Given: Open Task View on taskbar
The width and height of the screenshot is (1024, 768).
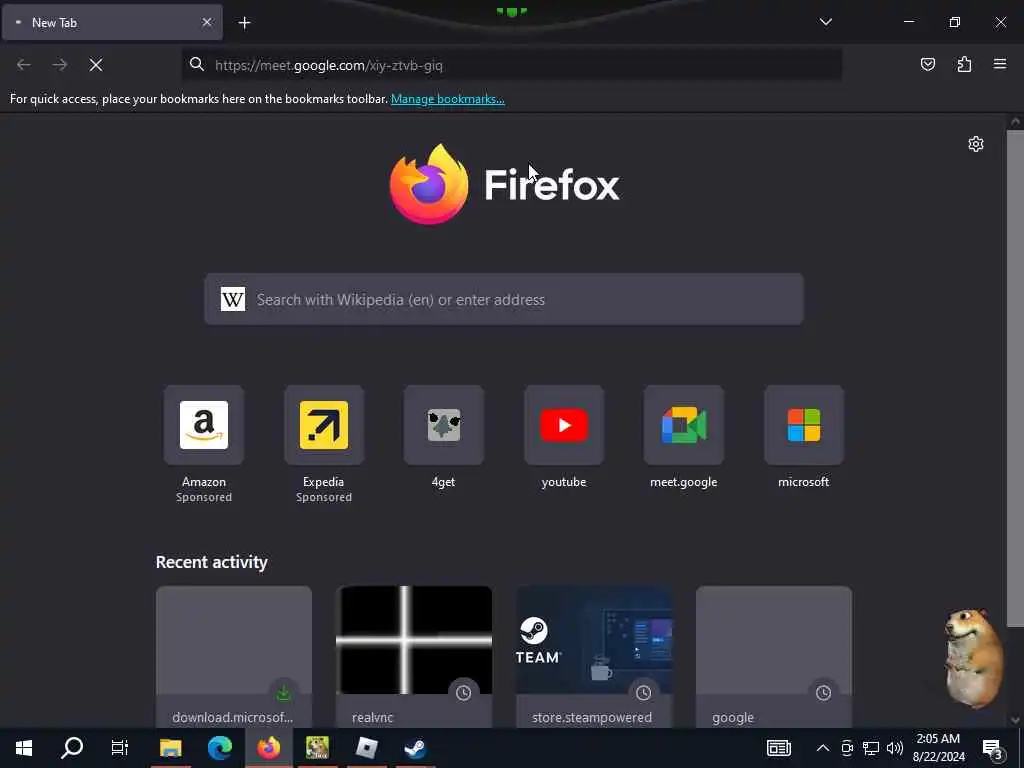Looking at the screenshot, I should pyautogui.click(x=120, y=748).
